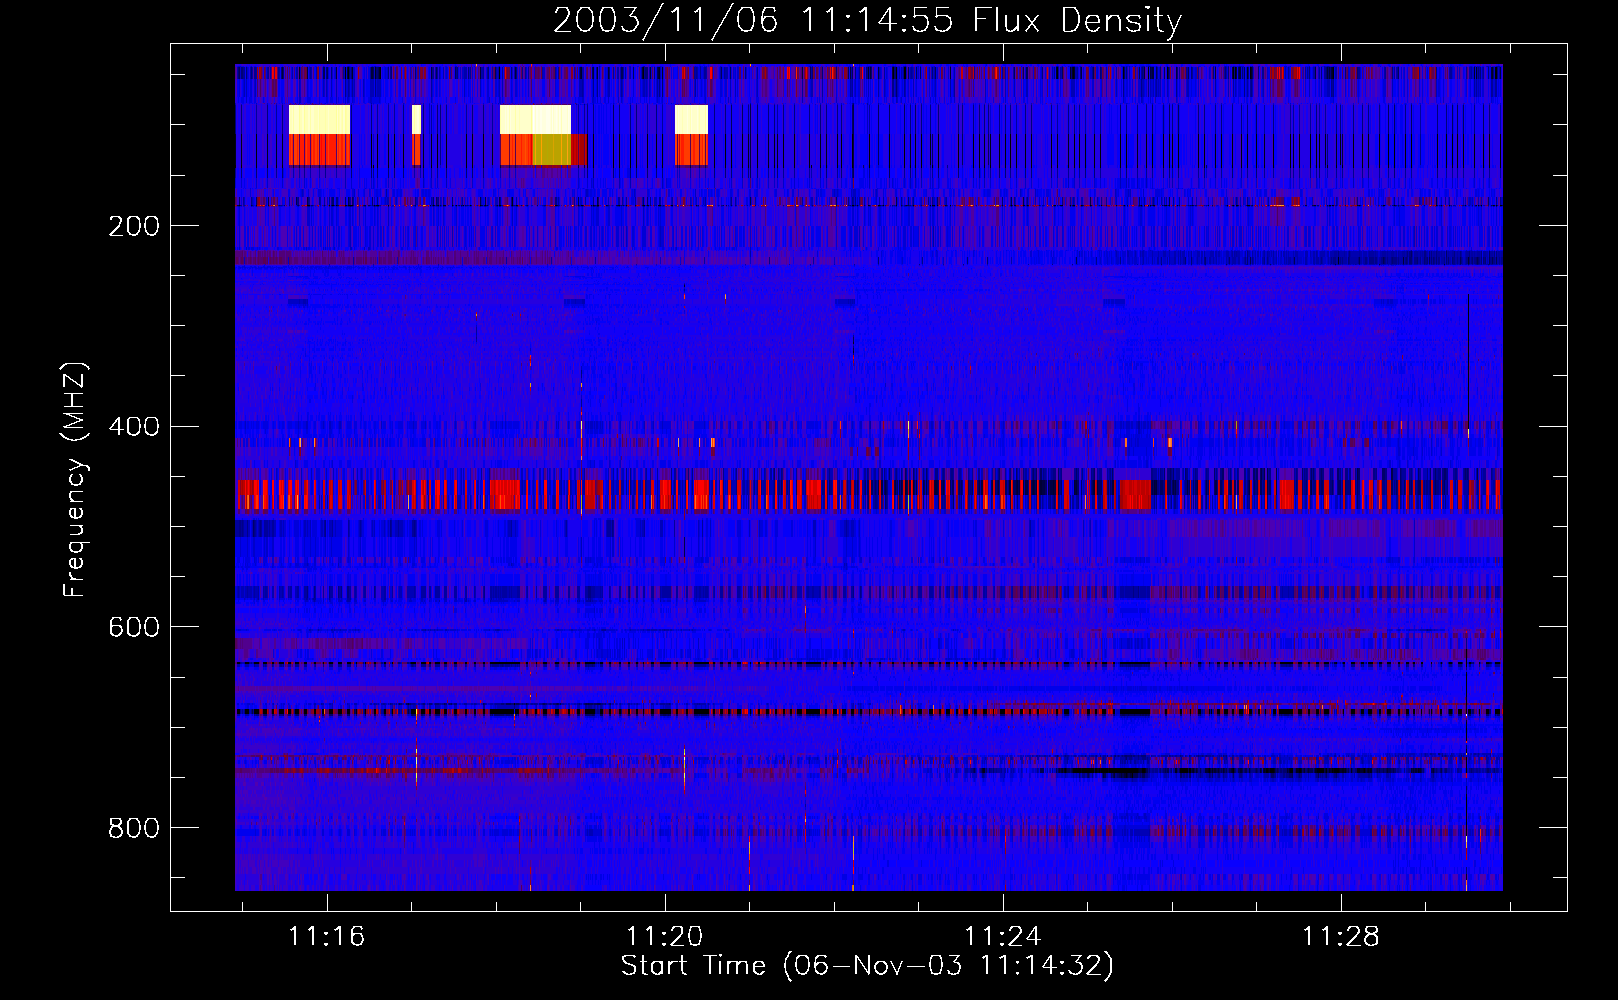Click the 600 frequency tick label

[134, 627]
